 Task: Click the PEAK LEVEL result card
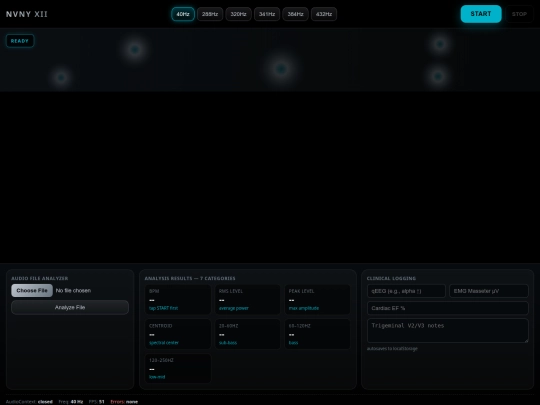tap(317, 299)
